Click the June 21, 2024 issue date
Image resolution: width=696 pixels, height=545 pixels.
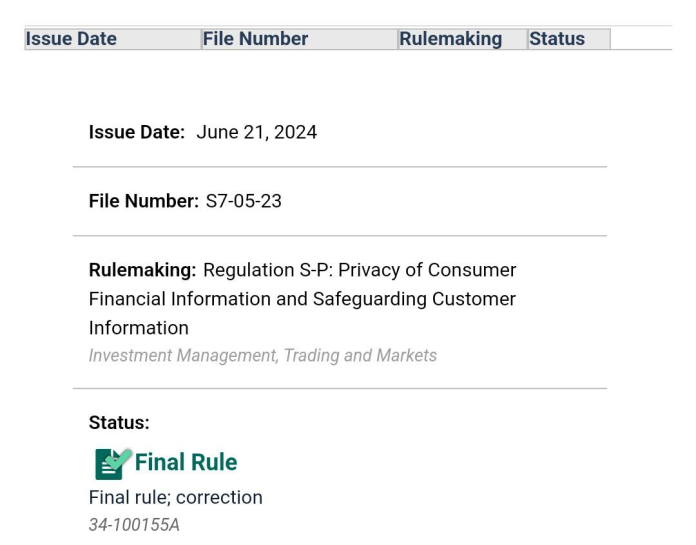pyautogui.click(x=257, y=132)
